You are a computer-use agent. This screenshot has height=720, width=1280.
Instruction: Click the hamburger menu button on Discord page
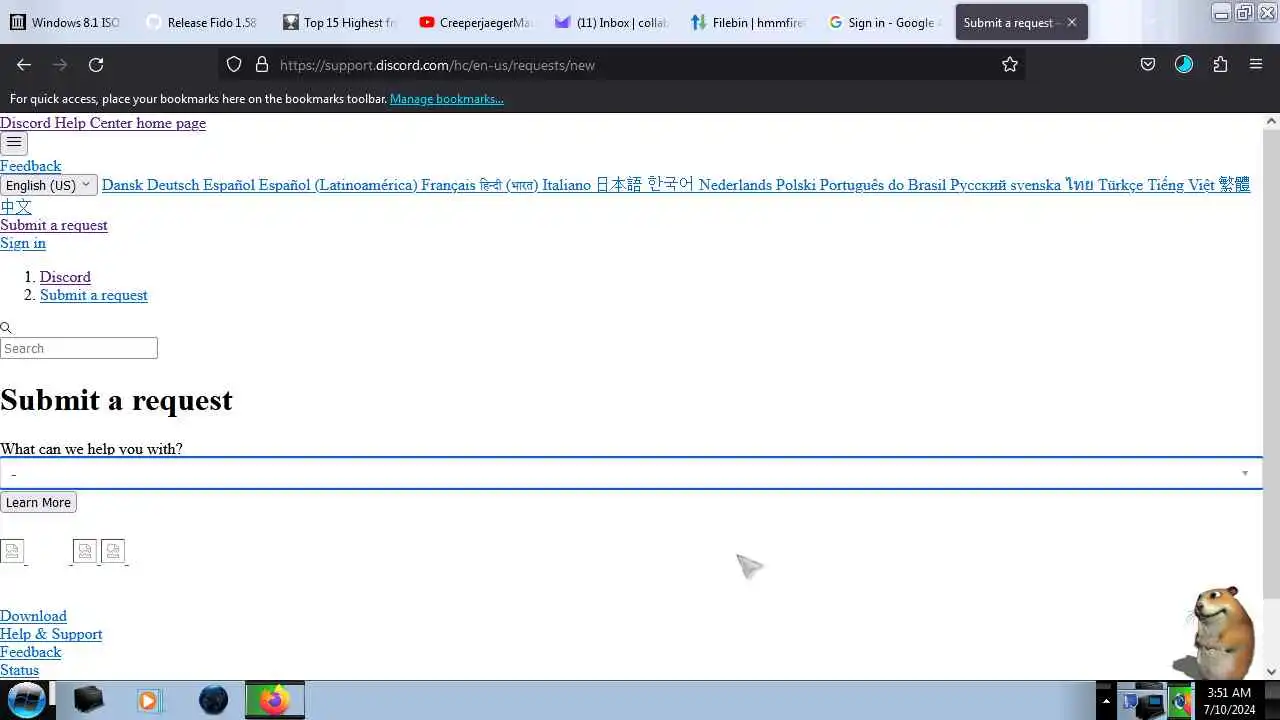point(14,143)
